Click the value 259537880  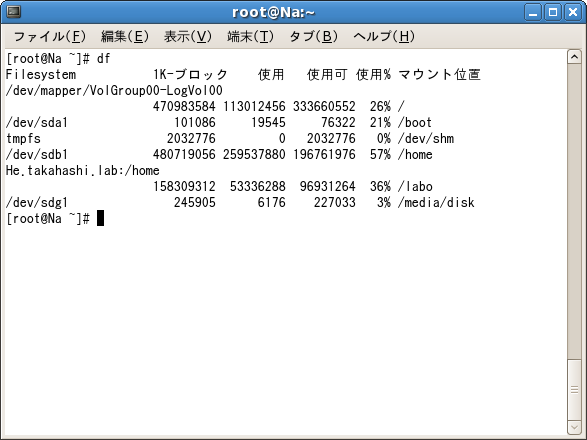254,155
